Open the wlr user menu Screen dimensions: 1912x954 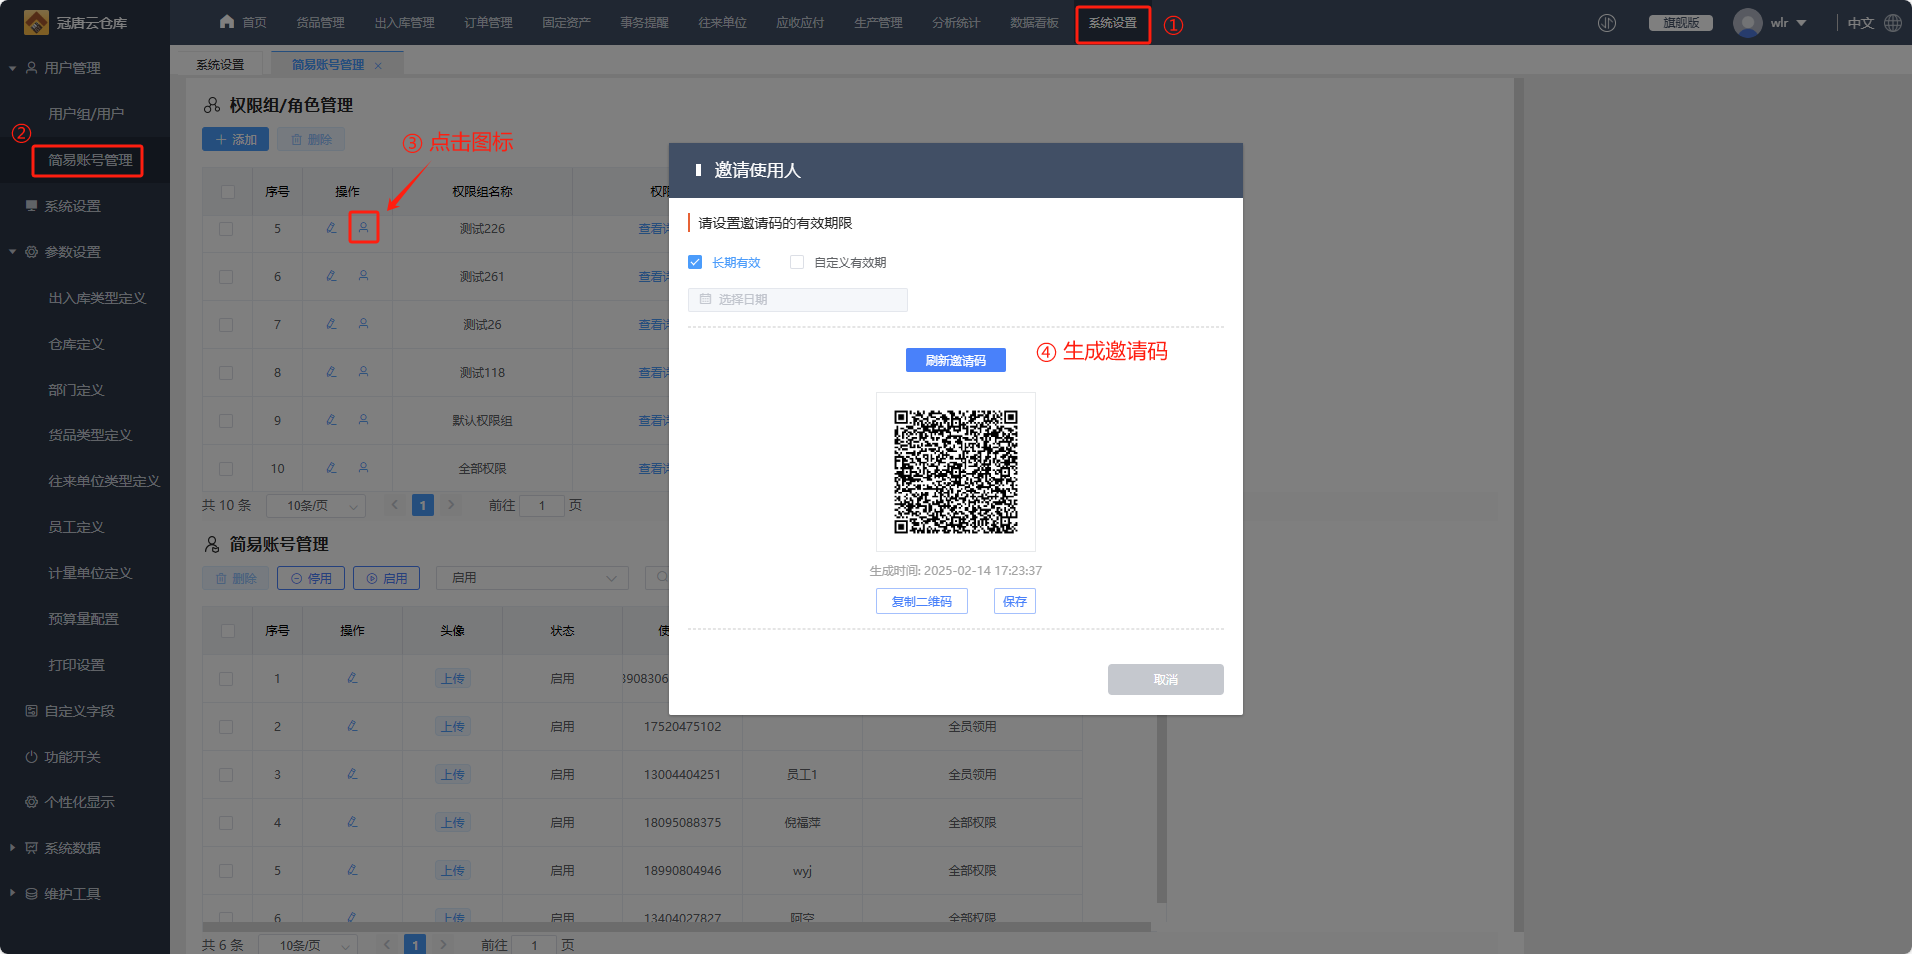click(x=1788, y=23)
